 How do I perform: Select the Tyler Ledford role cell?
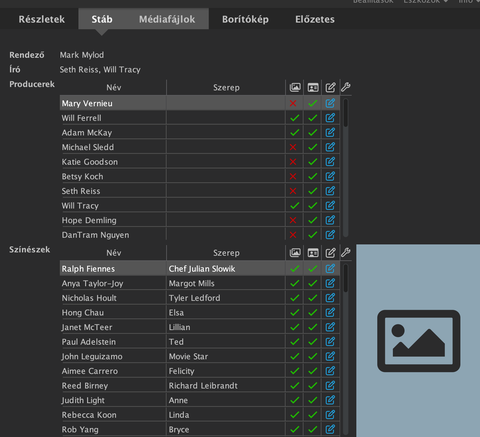click(x=226, y=298)
